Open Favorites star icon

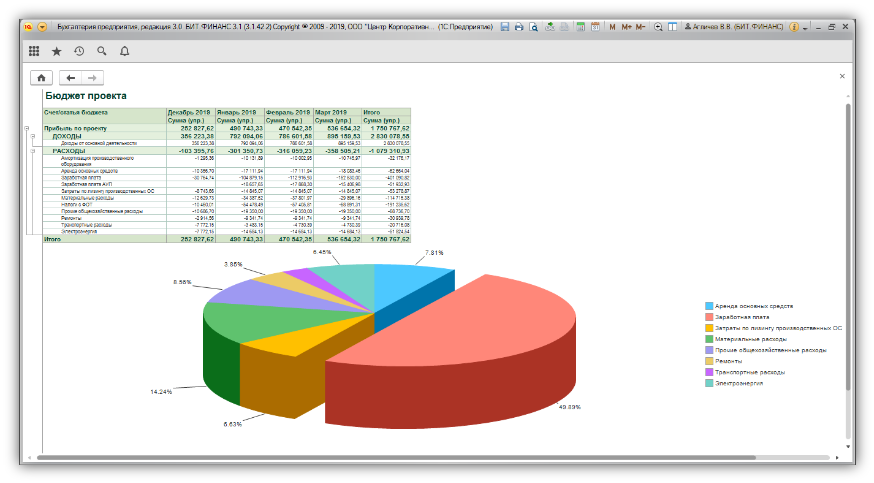tap(56, 50)
